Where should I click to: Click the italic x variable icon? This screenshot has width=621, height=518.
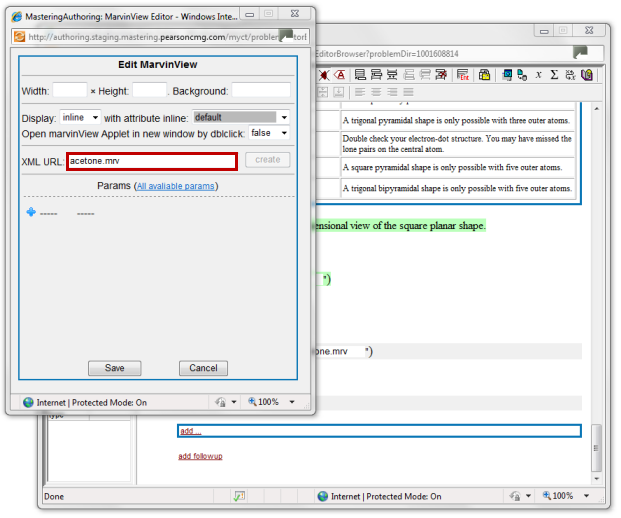point(539,74)
